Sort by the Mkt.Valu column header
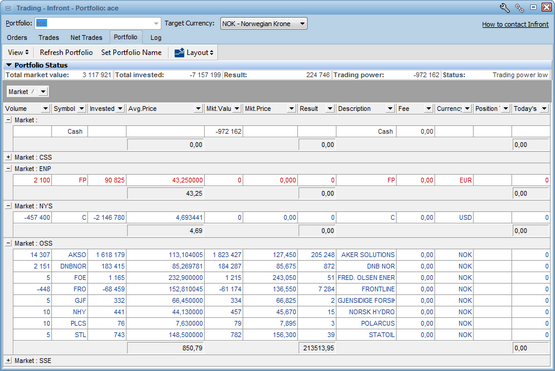Viewport: 555px width, 371px height. (218, 109)
